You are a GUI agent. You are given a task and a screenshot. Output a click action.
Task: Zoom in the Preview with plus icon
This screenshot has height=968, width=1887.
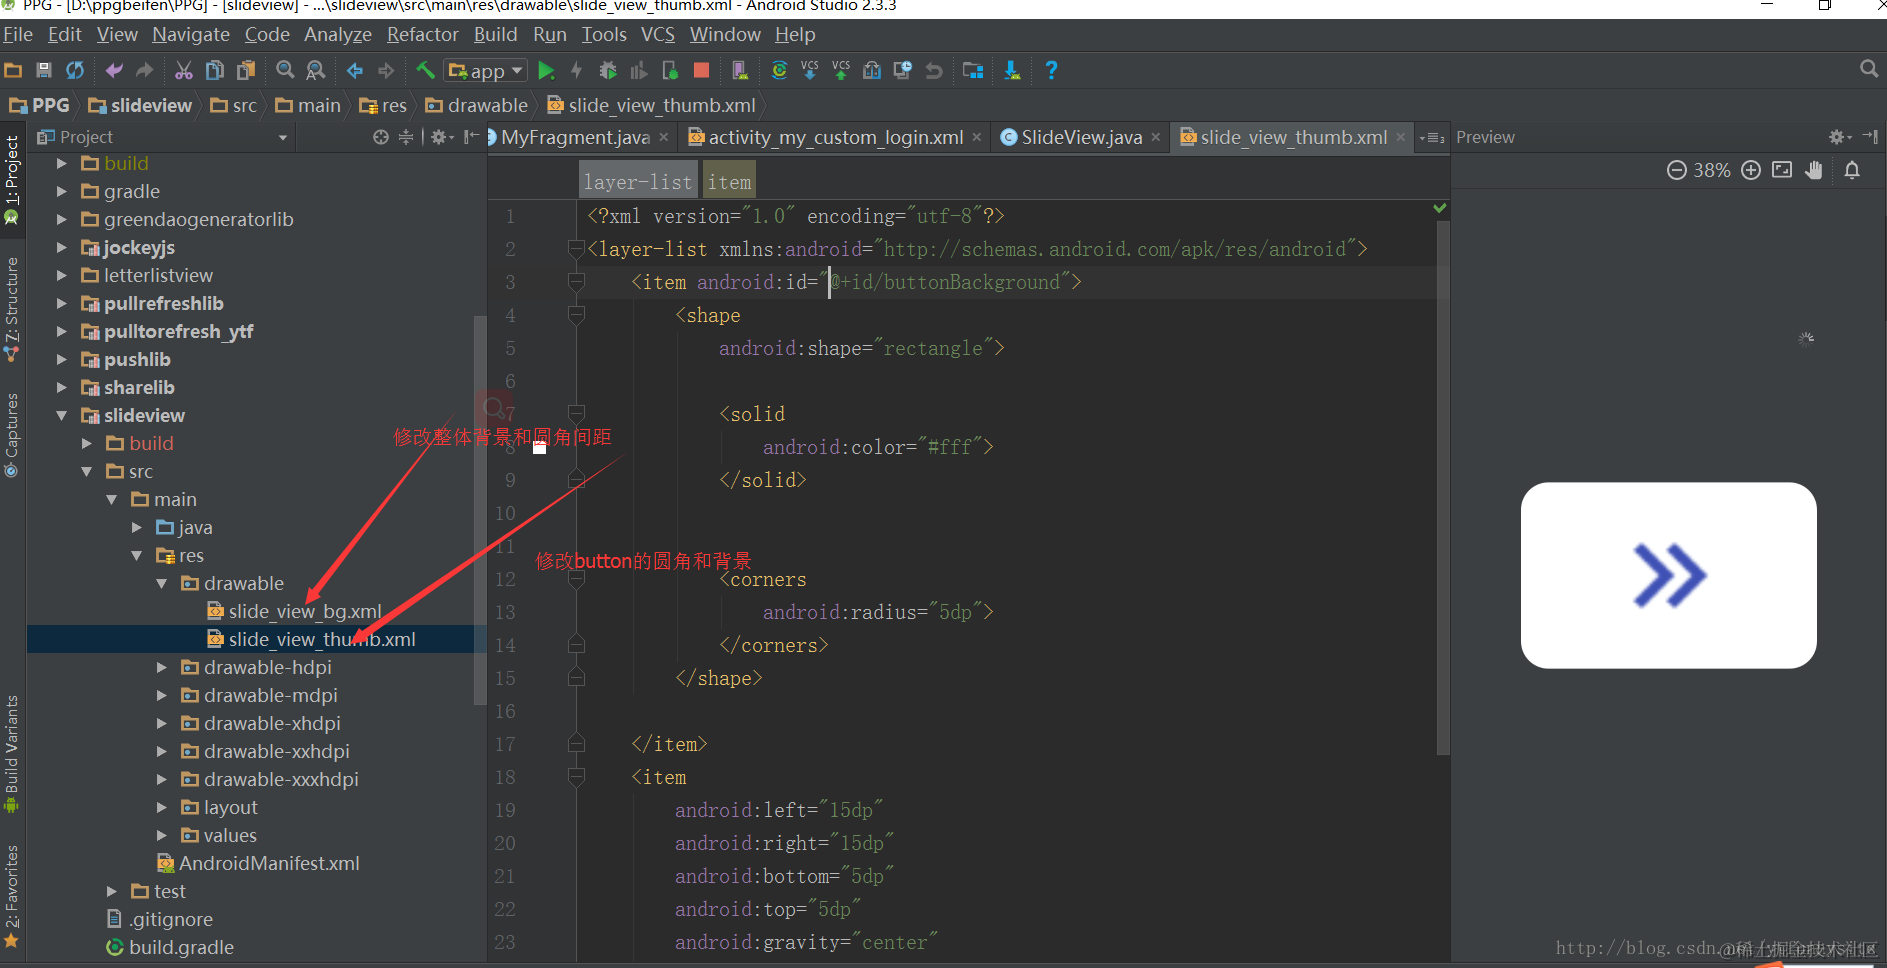(1751, 170)
